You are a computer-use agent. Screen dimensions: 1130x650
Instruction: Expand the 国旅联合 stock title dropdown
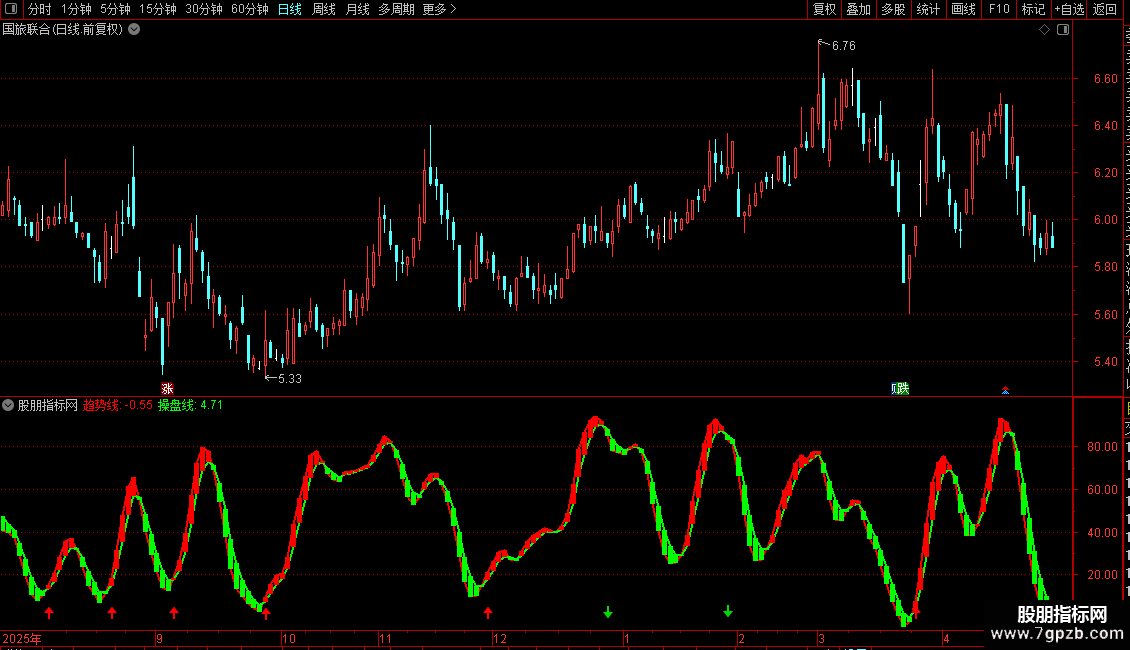click(x=134, y=30)
